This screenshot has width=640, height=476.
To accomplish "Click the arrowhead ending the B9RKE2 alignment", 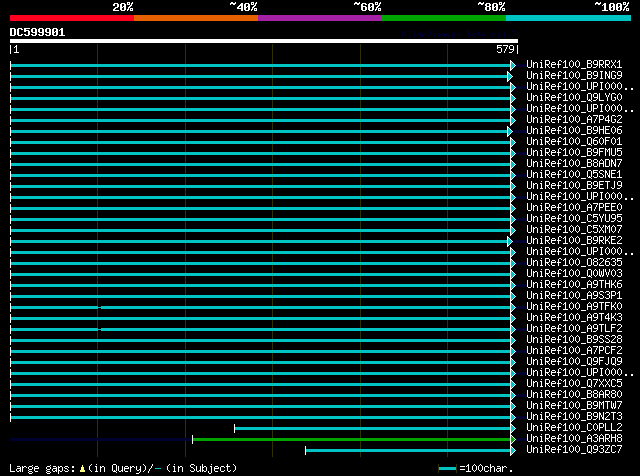I will click(x=510, y=242).
